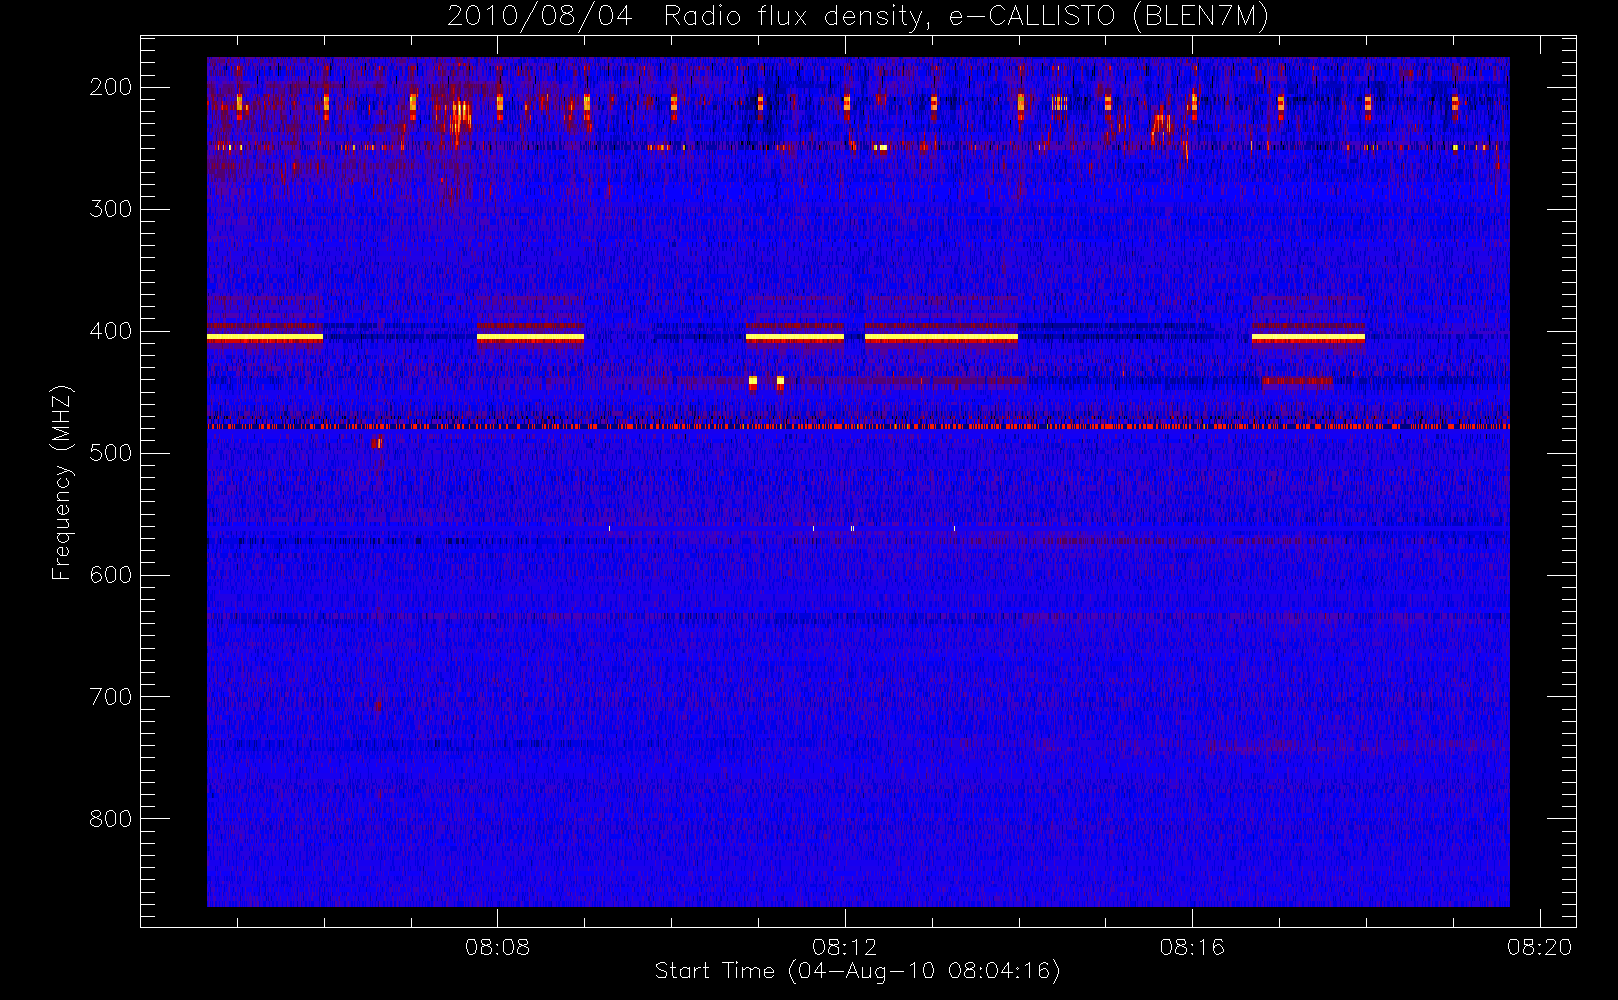Click the 500 frequency tick label
Viewport: 1618px width, 1000px height.
(110, 453)
